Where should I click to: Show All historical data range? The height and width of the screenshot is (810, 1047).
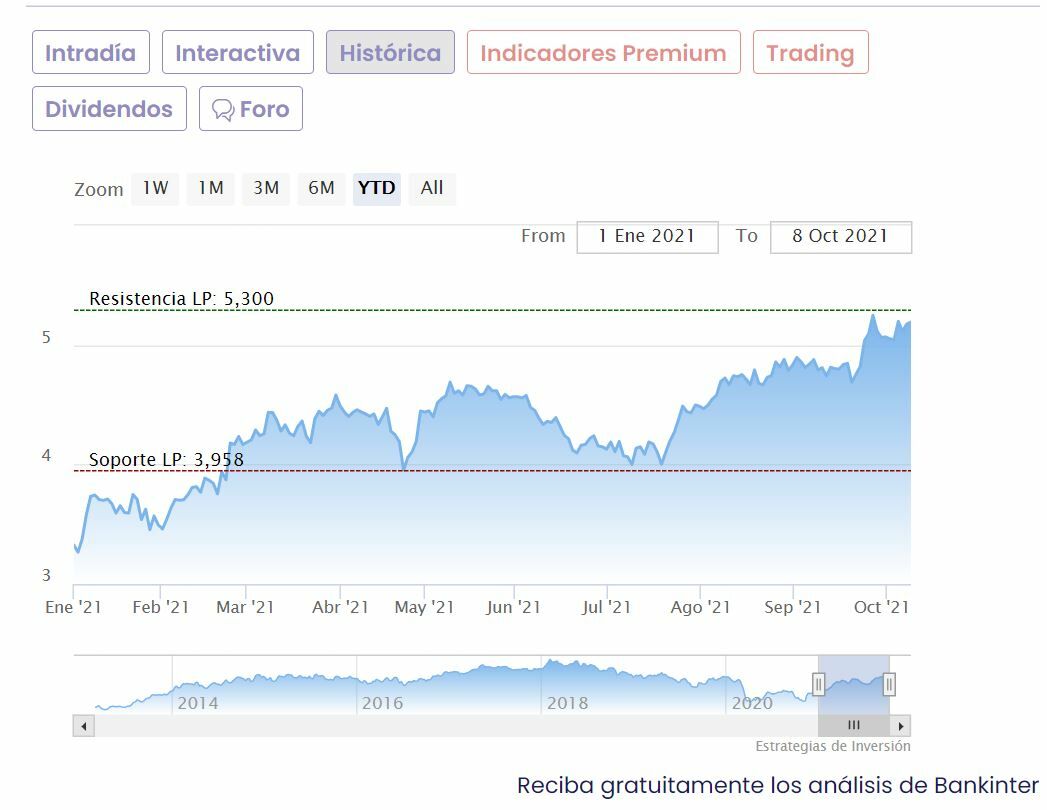[432, 188]
